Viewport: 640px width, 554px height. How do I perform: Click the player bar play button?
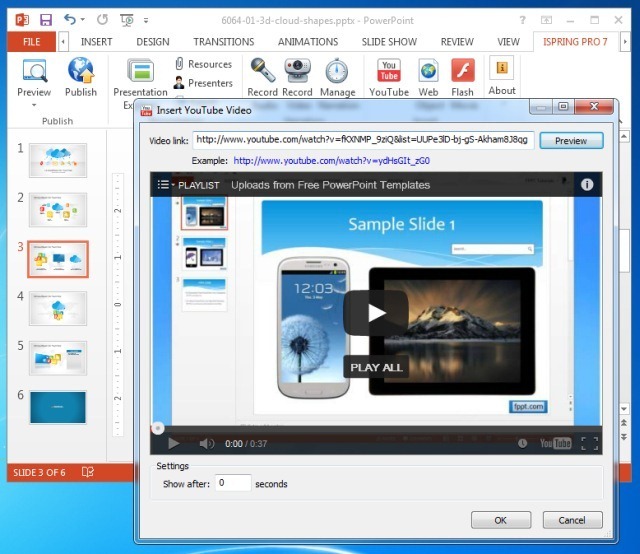click(x=173, y=443)
